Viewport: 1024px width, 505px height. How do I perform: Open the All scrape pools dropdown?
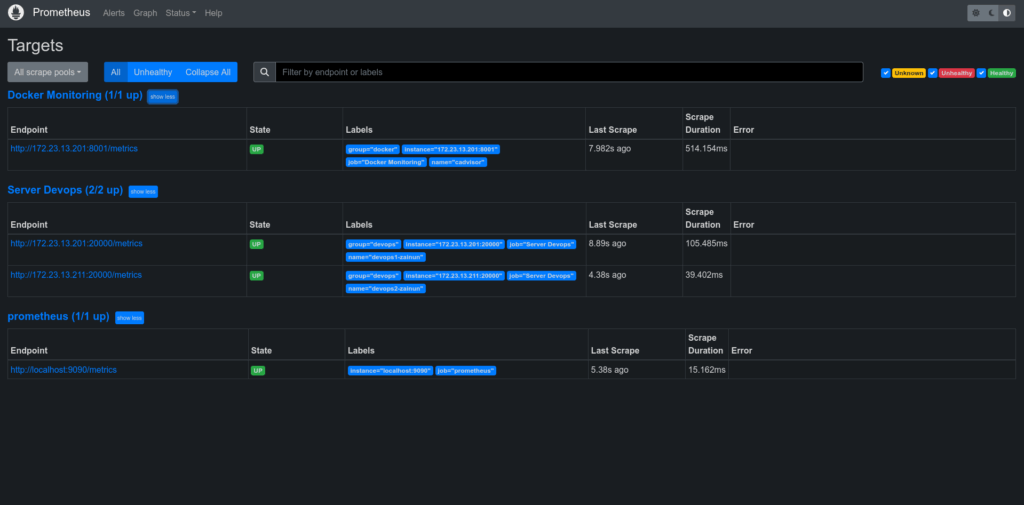click(x=47, y=72)
